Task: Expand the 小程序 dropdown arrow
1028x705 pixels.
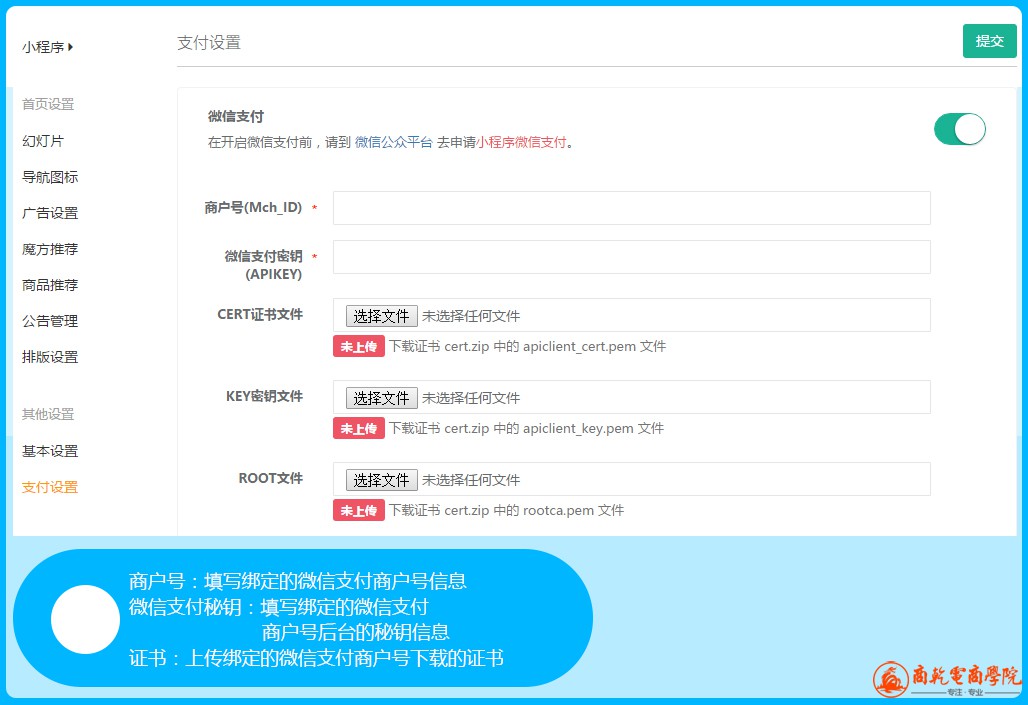Action: (x=70, y=47)
